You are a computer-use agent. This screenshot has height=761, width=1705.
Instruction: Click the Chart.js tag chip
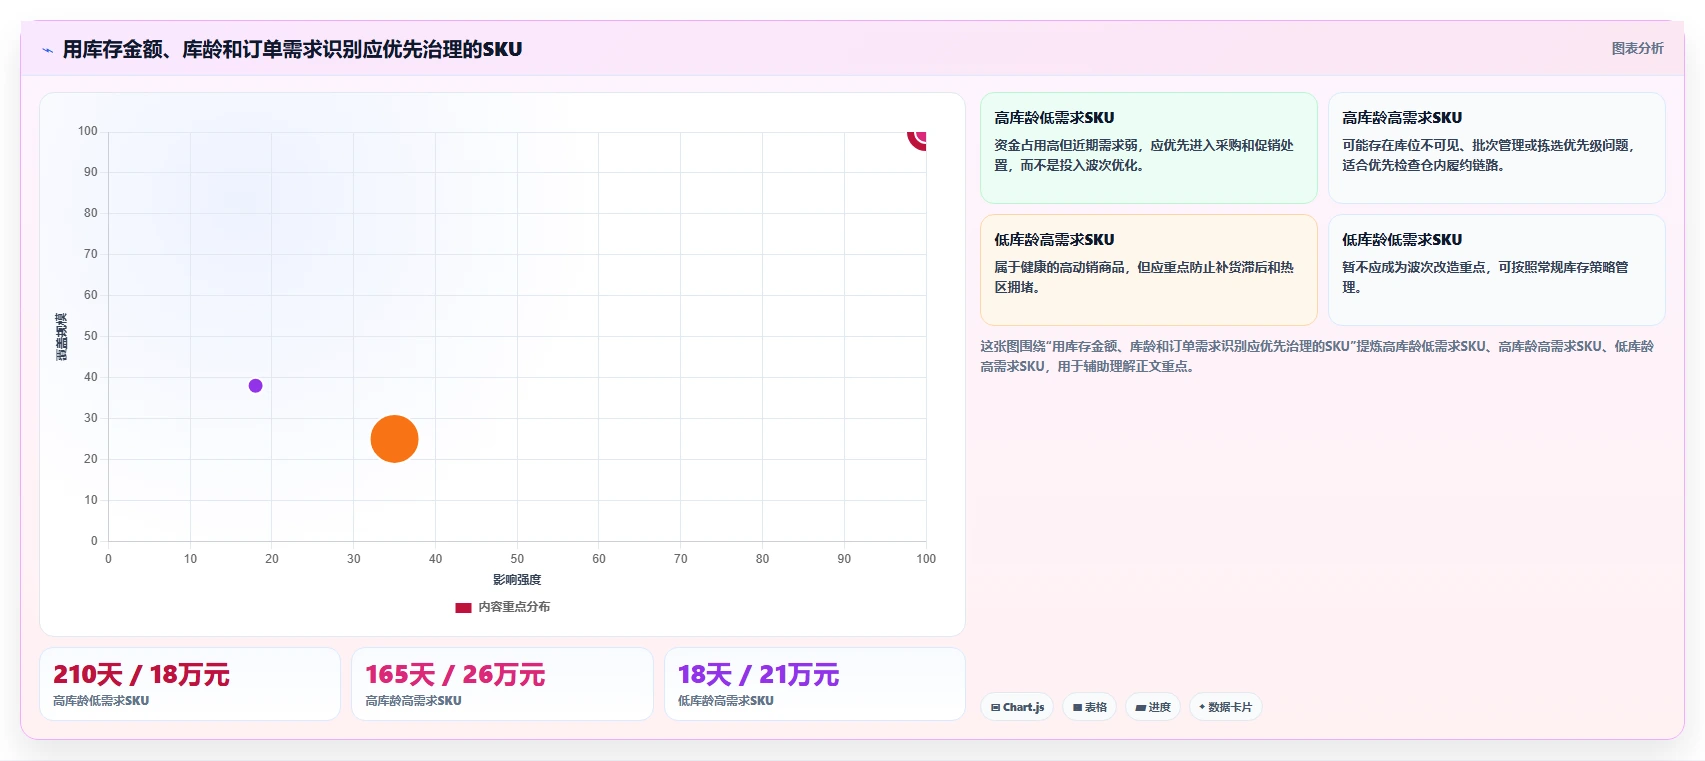pyautogui.click(x=1017, y=707)
